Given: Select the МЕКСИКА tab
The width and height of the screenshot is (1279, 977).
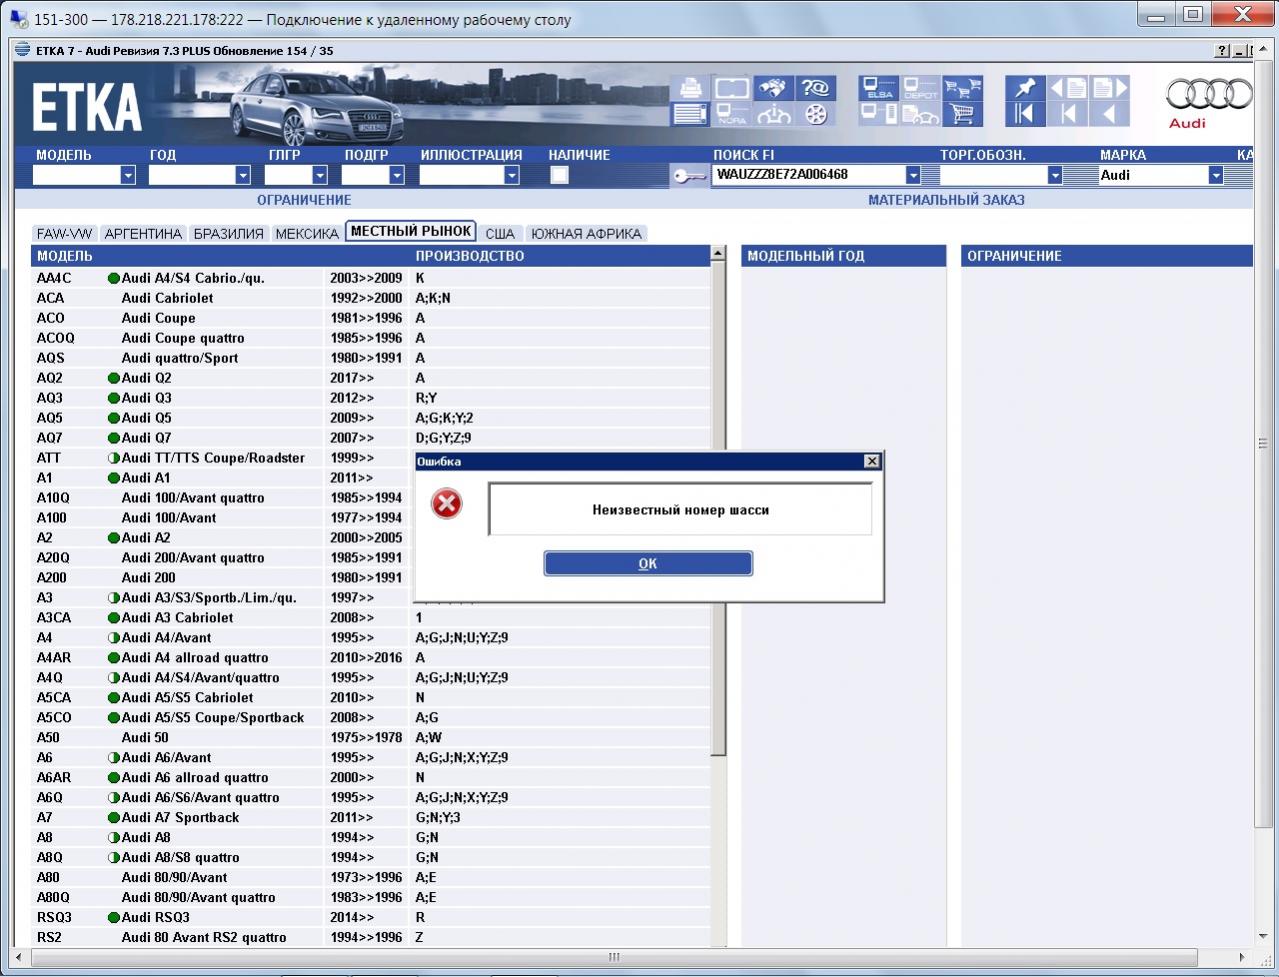Looking at the screenshot, I should pos(307,234).
